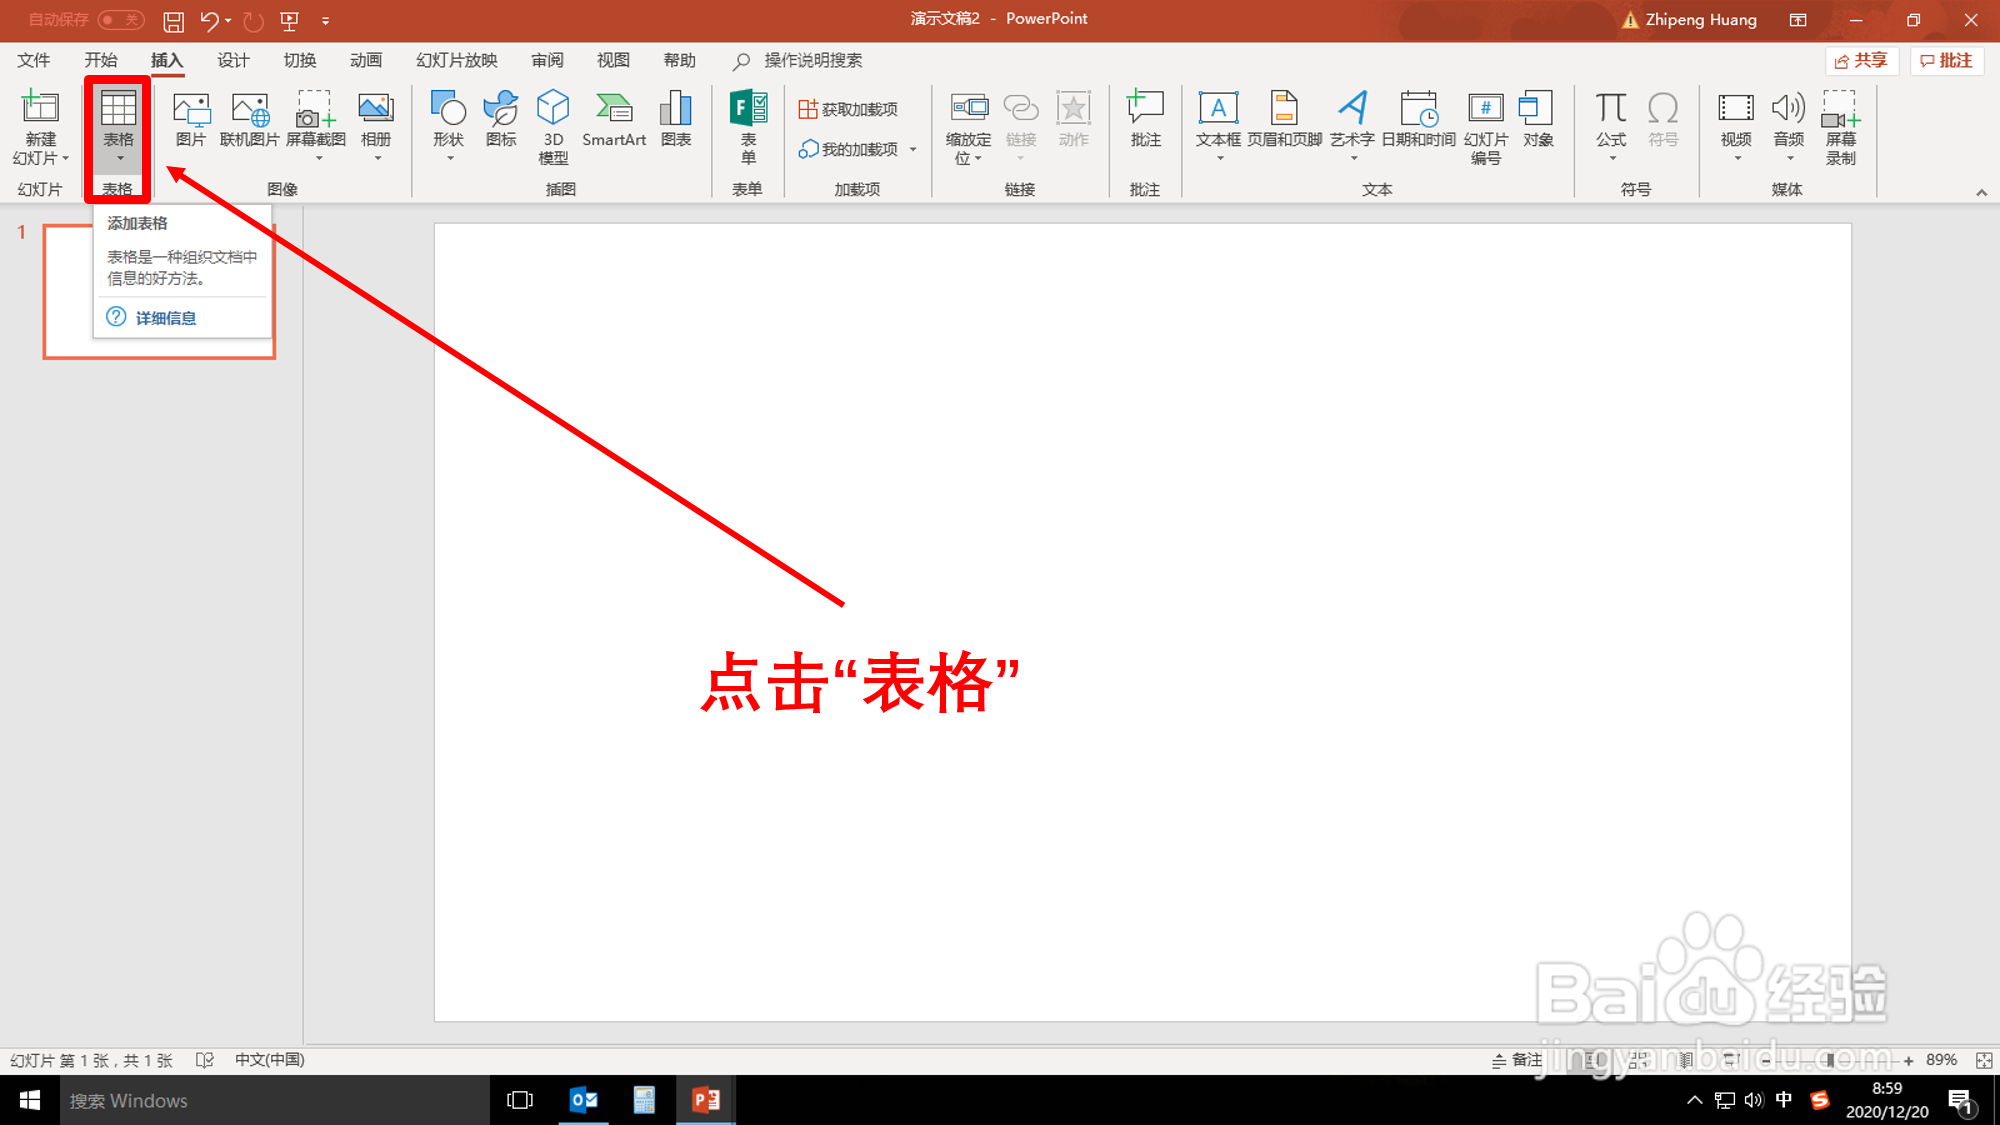Click the Table (表格) insert button

coord(118,127)
